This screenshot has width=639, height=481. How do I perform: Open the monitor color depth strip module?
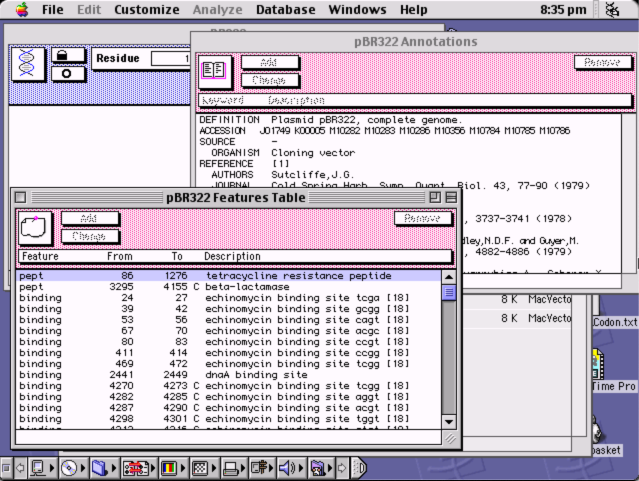[x=167, y=468]
